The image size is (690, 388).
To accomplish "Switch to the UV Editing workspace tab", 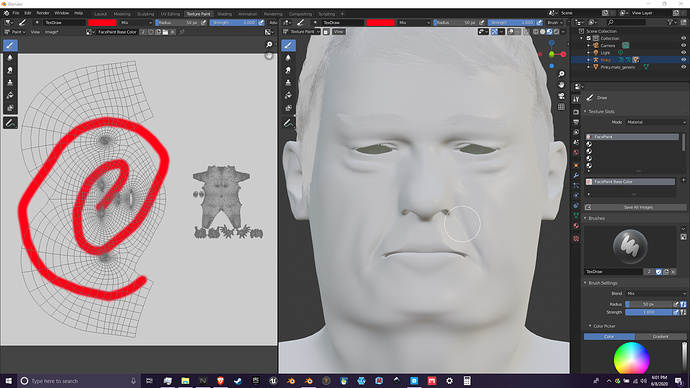I will point(170,14).
